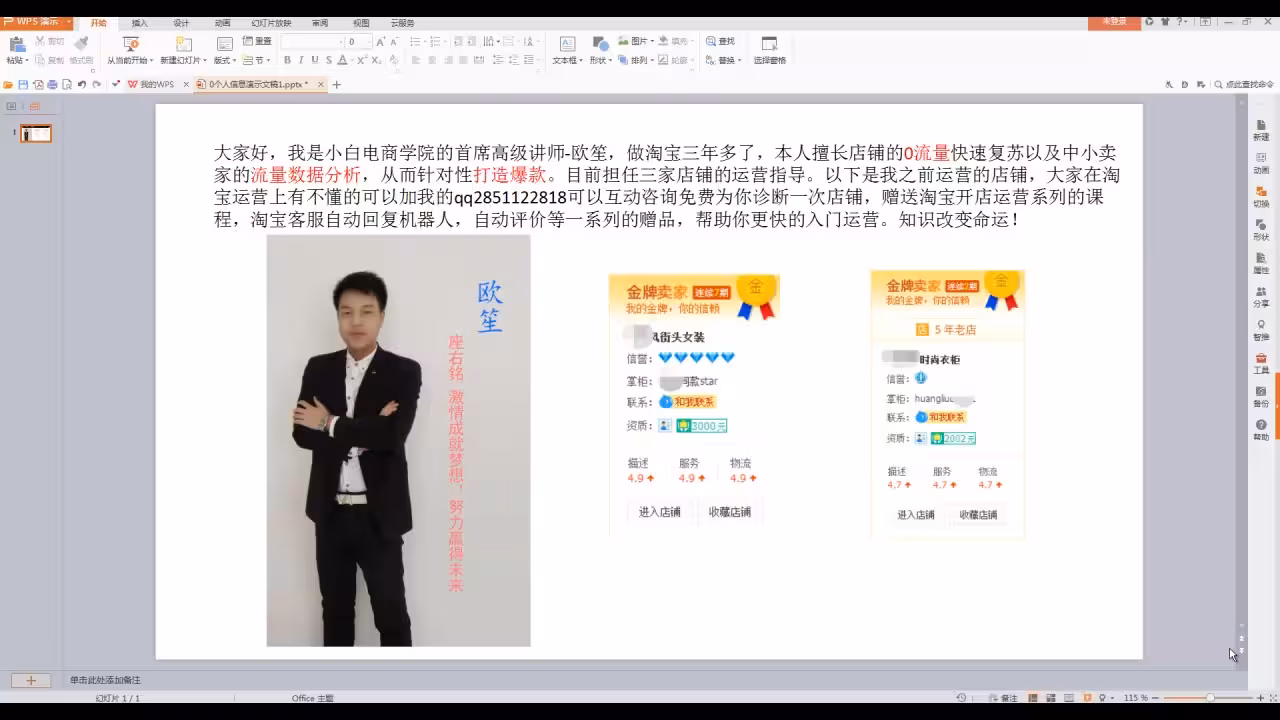
Task: Start slideshow from current slide icon
Action: point(131,44)
